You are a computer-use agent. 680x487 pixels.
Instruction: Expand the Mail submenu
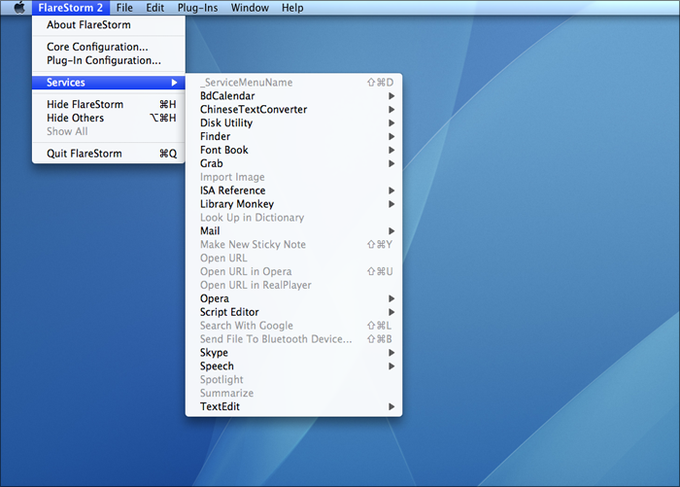[294, 231]
